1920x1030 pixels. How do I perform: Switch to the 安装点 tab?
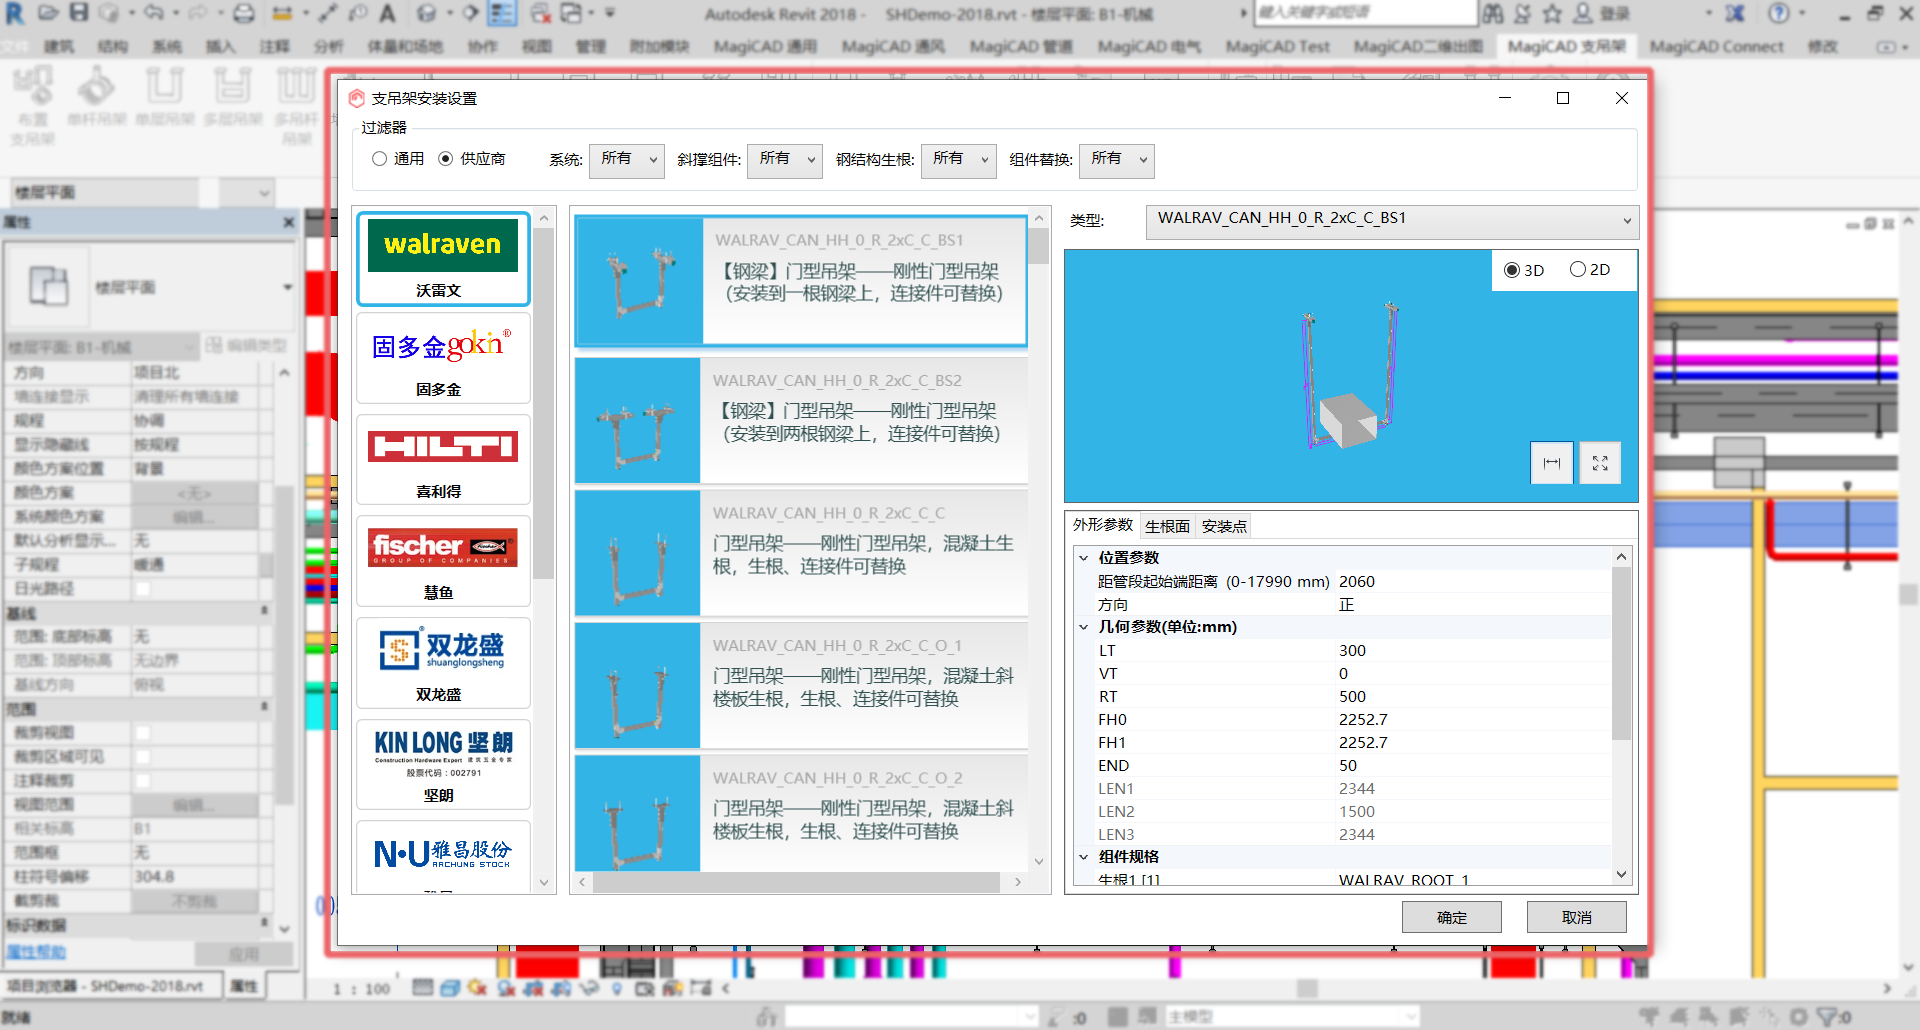pos(1223,525)
